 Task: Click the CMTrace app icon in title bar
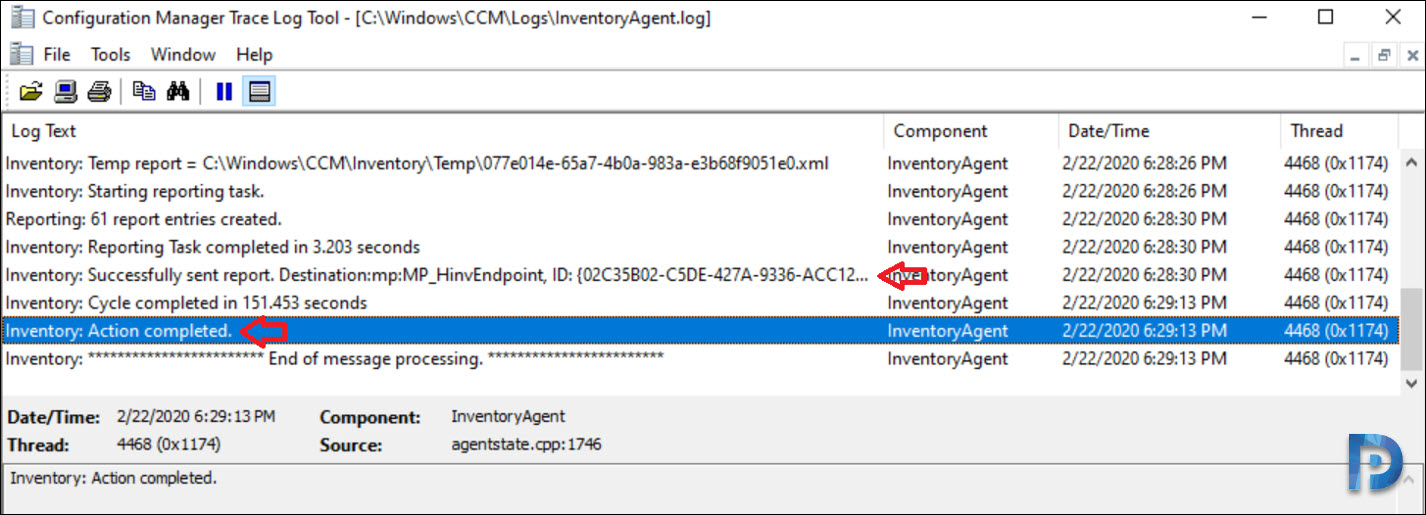tap(21, 18)
